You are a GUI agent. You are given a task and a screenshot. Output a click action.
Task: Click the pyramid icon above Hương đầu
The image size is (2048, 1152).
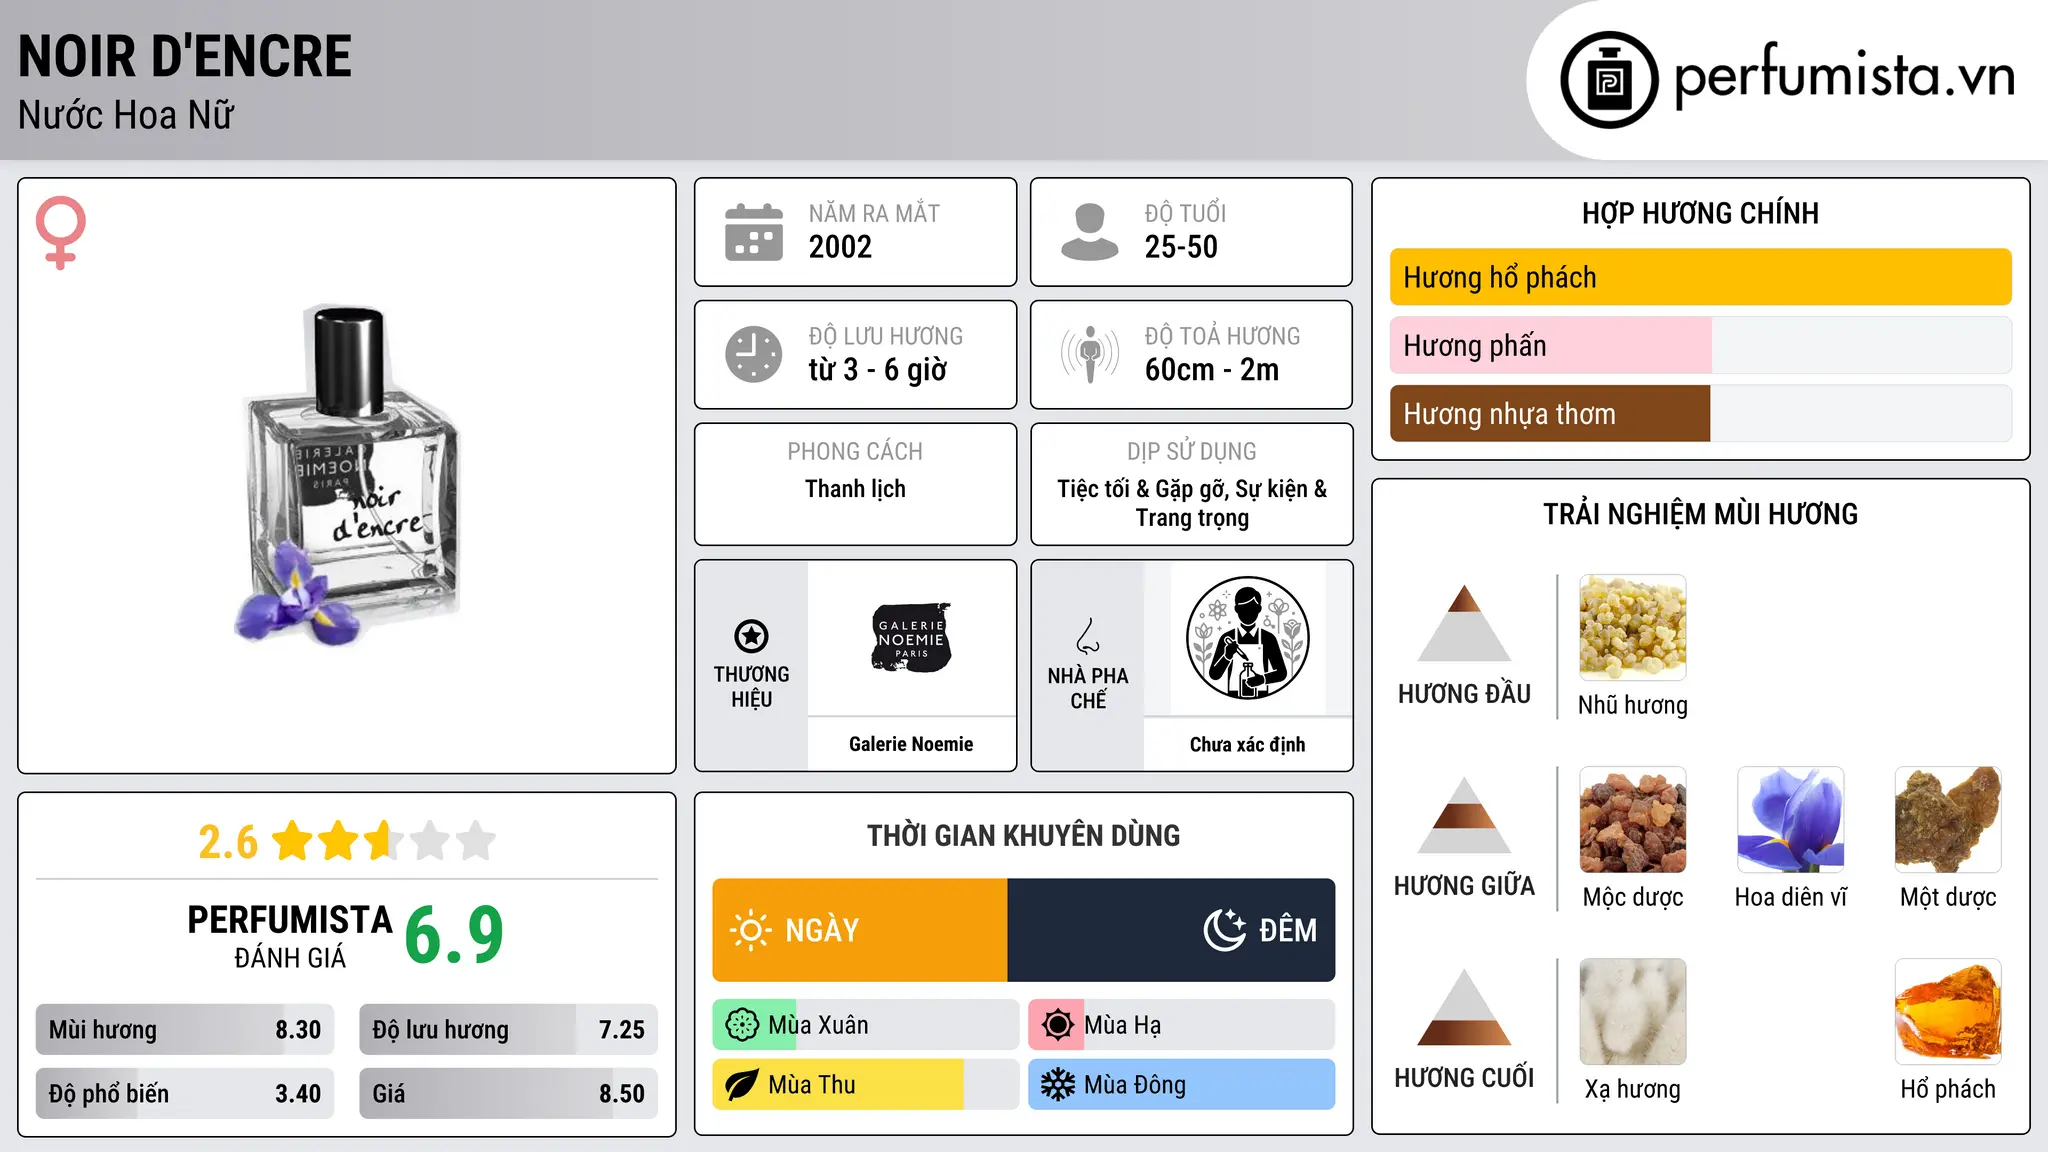(1464, 623)
